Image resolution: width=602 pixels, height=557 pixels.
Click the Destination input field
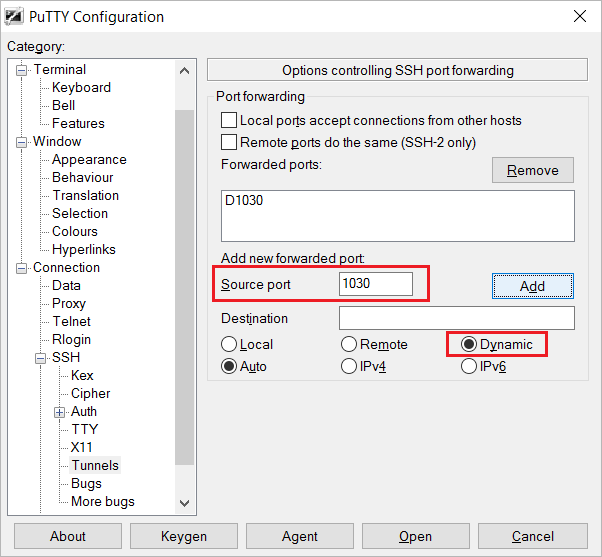(x=456, y=318)
